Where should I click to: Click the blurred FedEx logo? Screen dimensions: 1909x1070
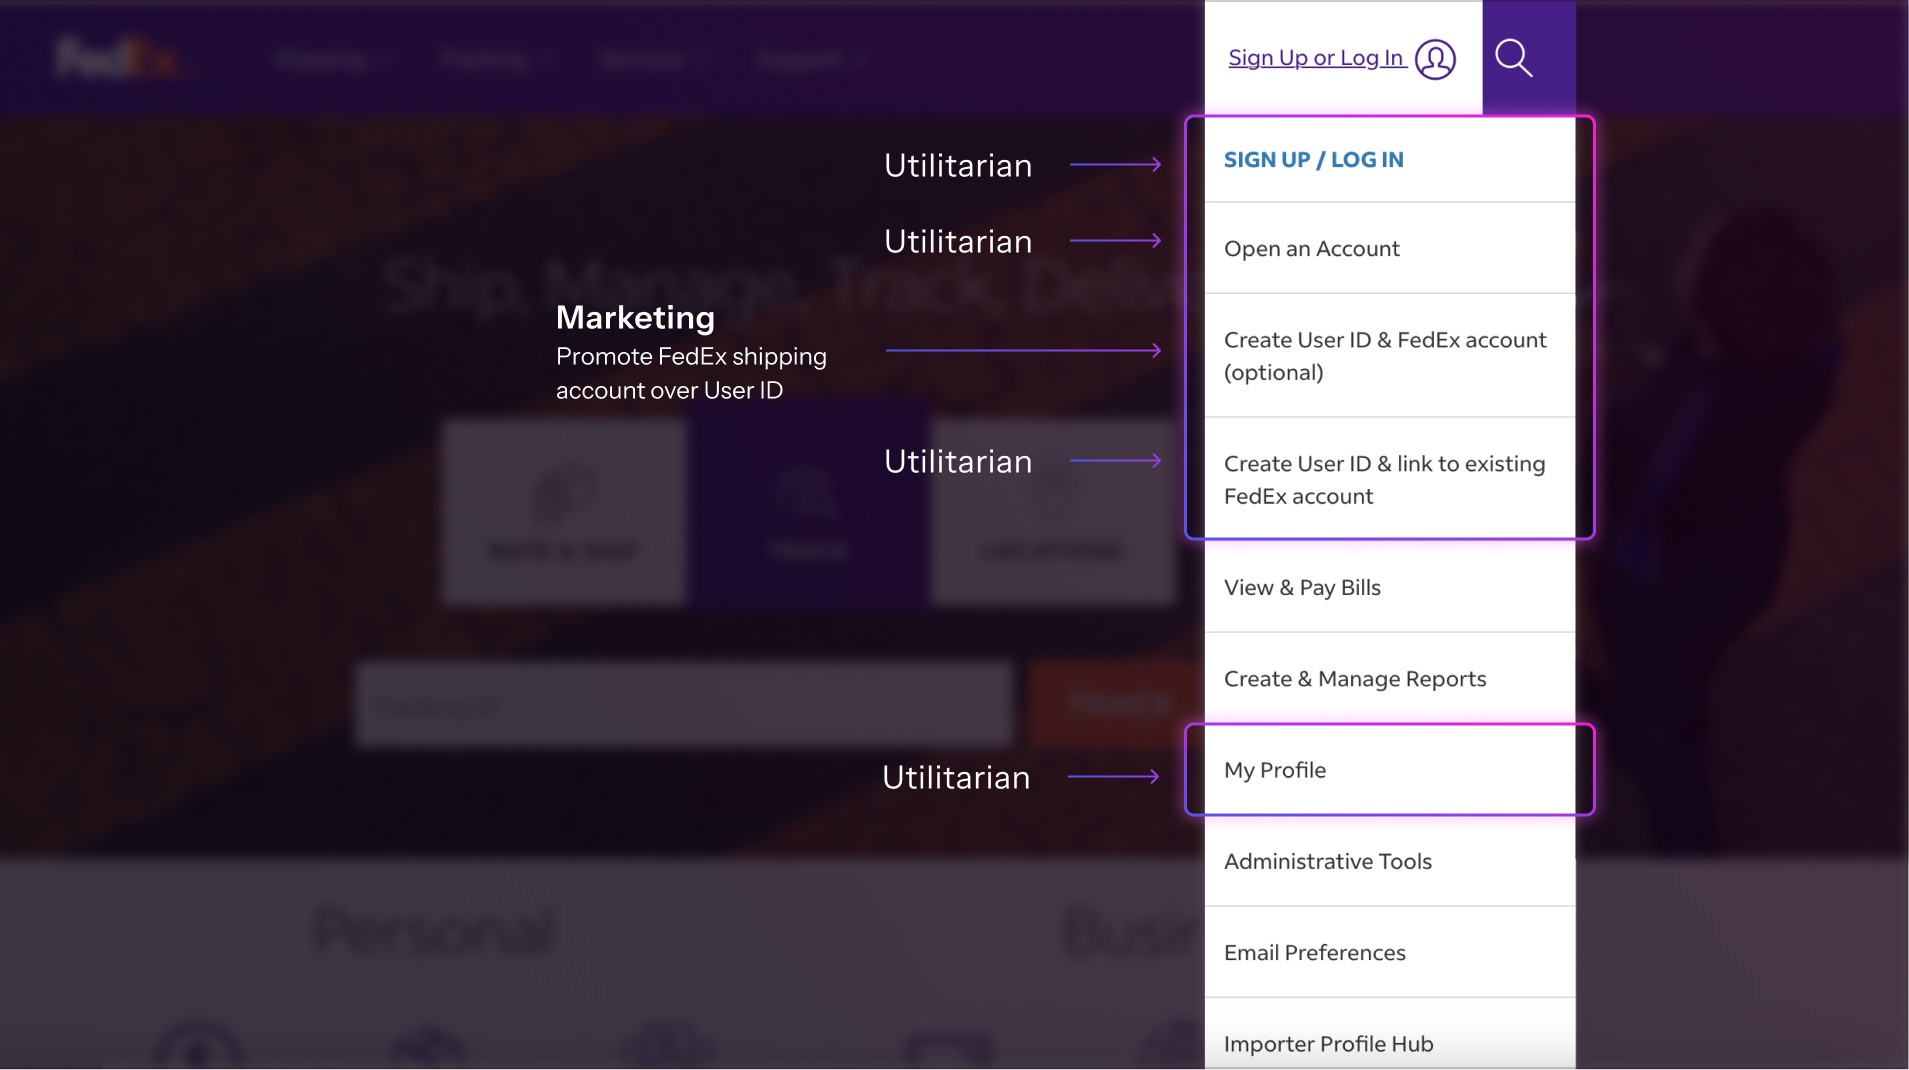click(x=118, y=58)
